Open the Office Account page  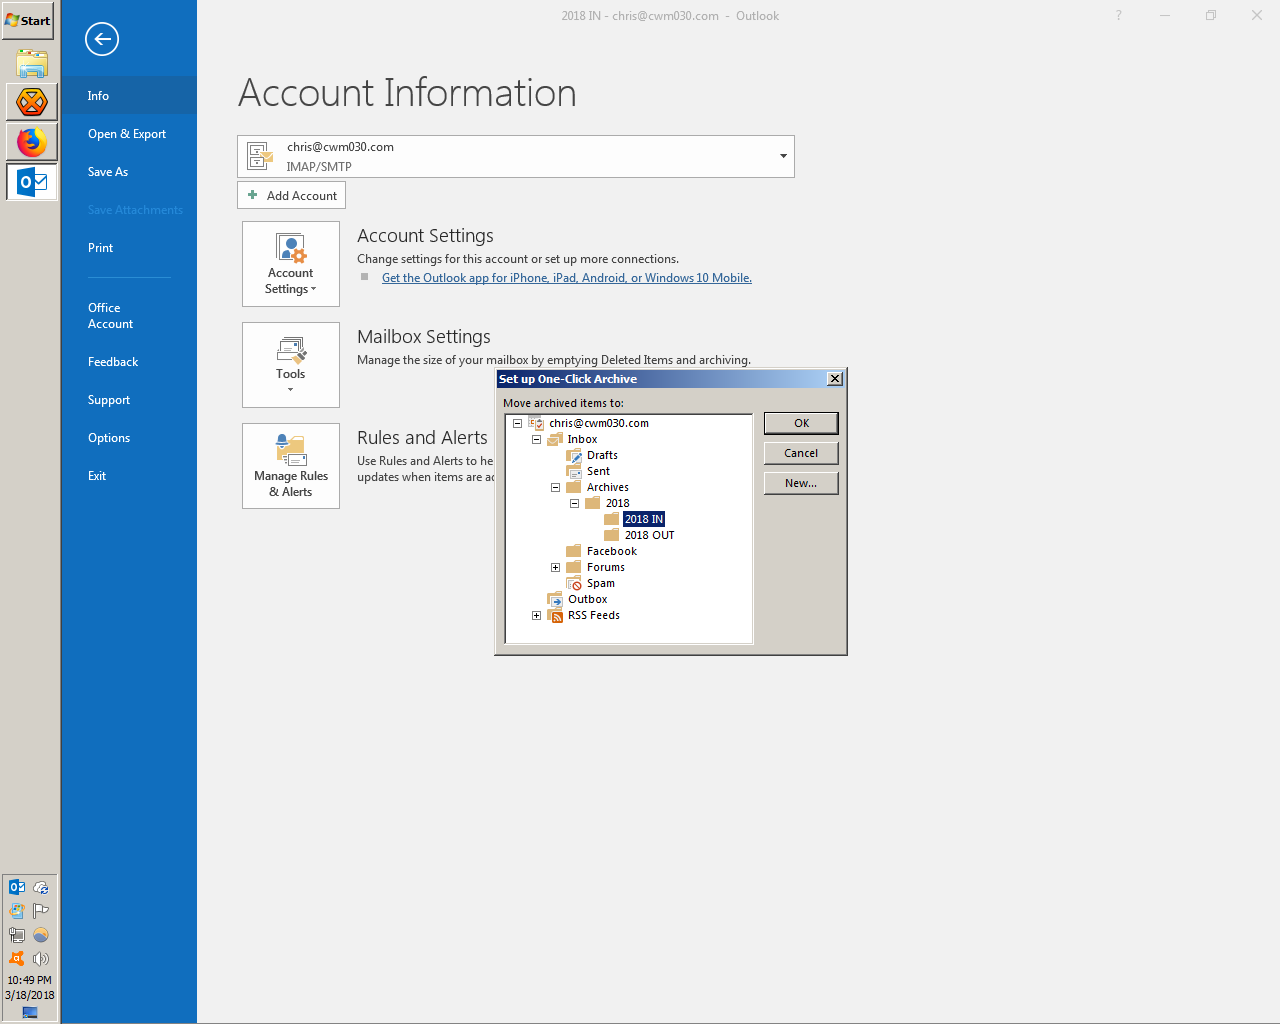pyautogui.click(x=129, y=315)
